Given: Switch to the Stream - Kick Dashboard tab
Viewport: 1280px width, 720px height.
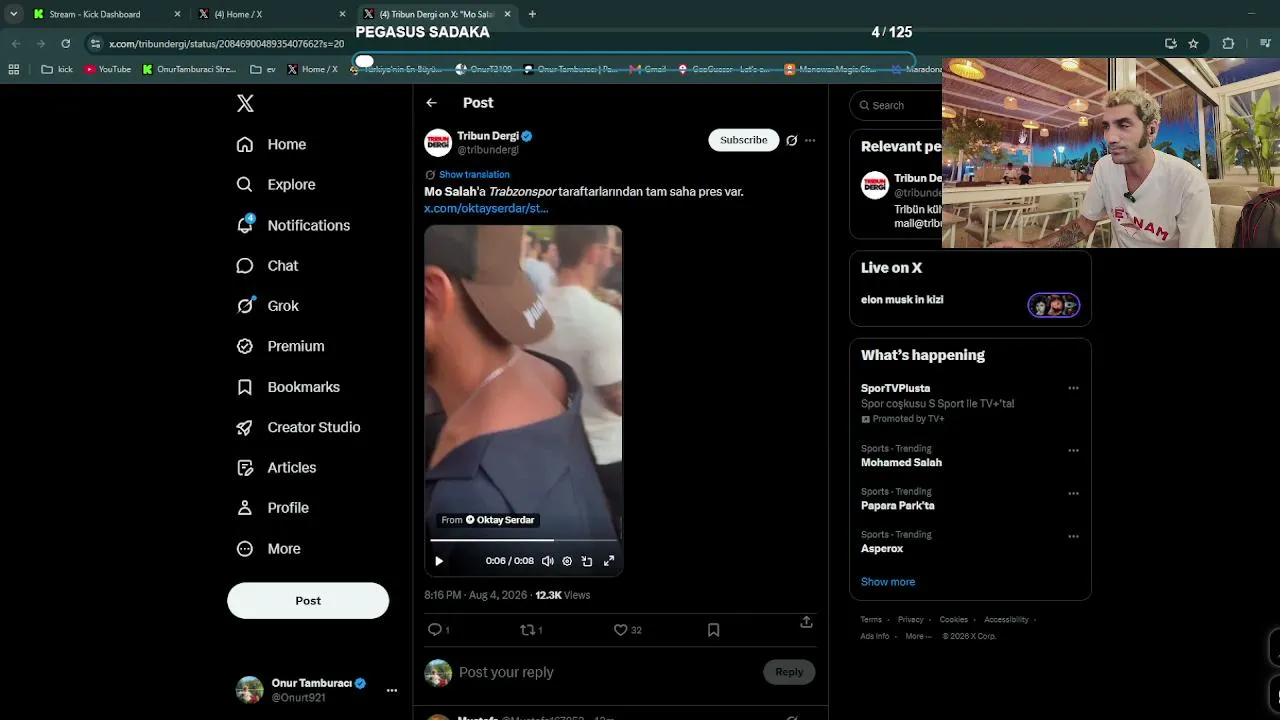Looking at the screenshot, I should (106, 14).
